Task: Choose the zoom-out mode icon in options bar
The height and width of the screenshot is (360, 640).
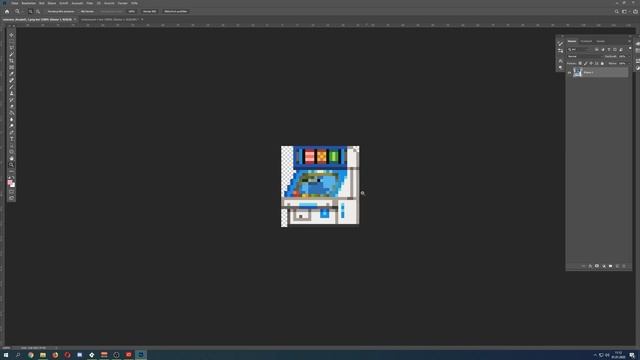Action: (38, 11)
